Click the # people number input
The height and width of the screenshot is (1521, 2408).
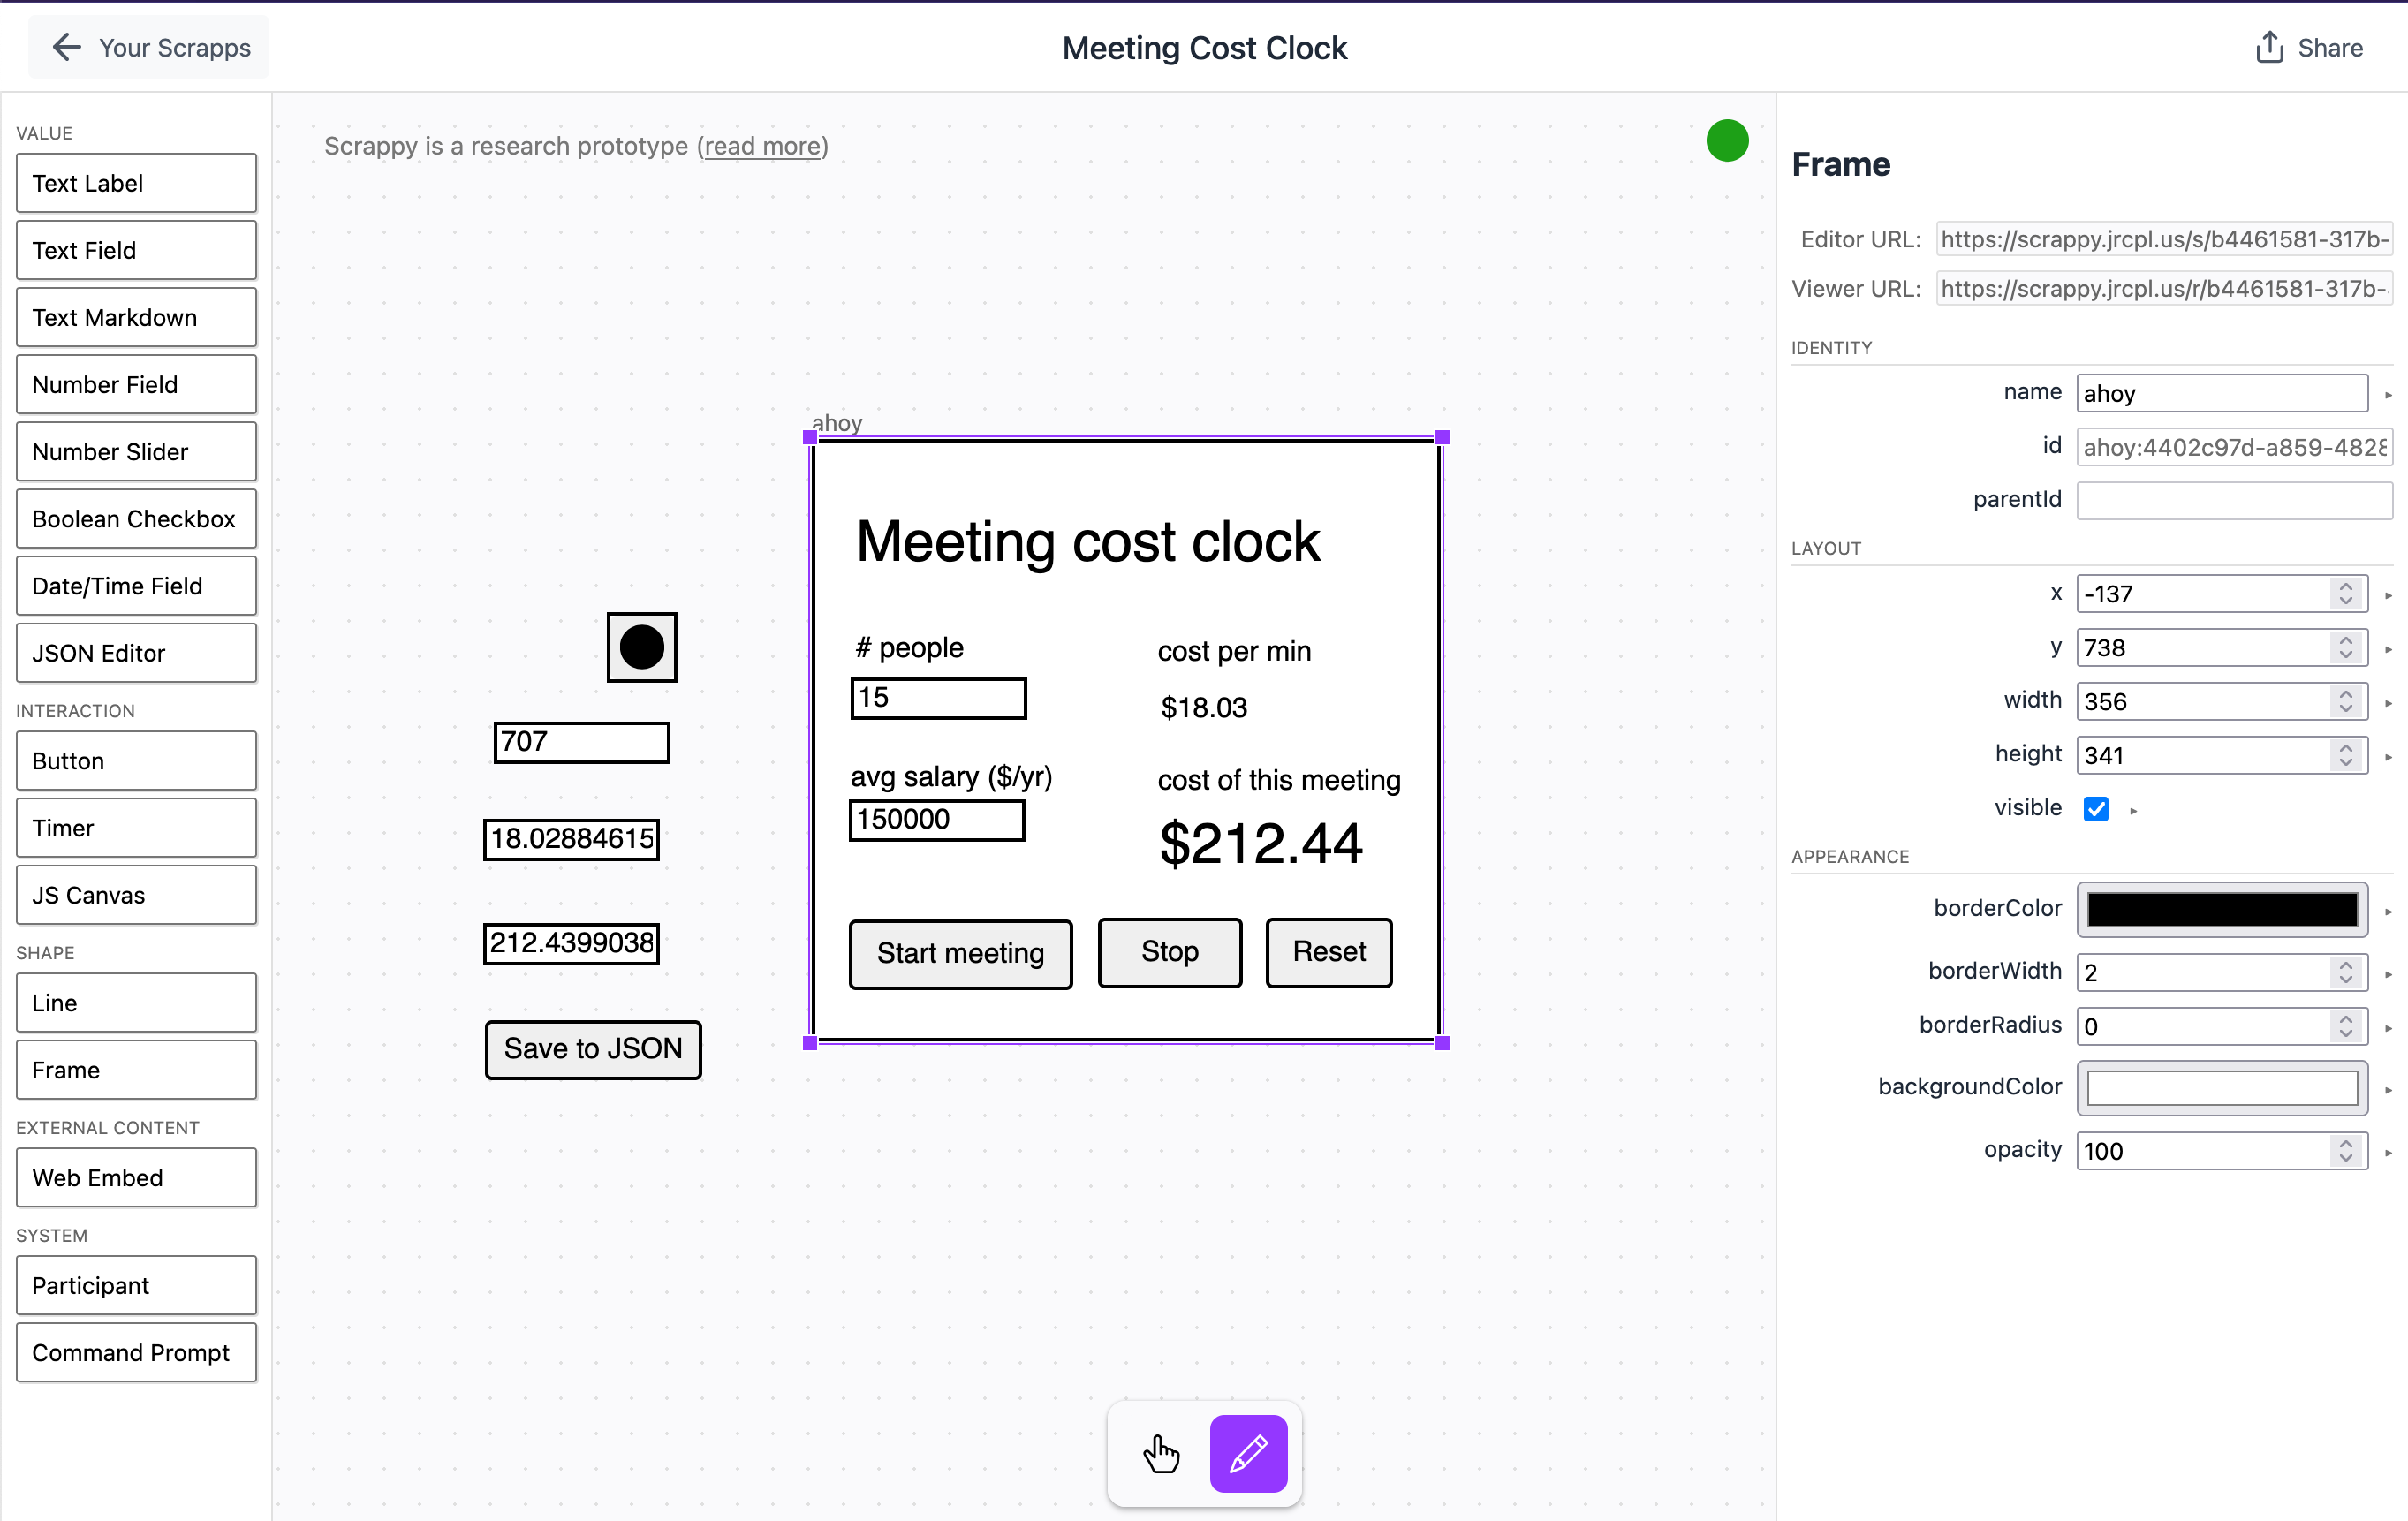[937, 698]
